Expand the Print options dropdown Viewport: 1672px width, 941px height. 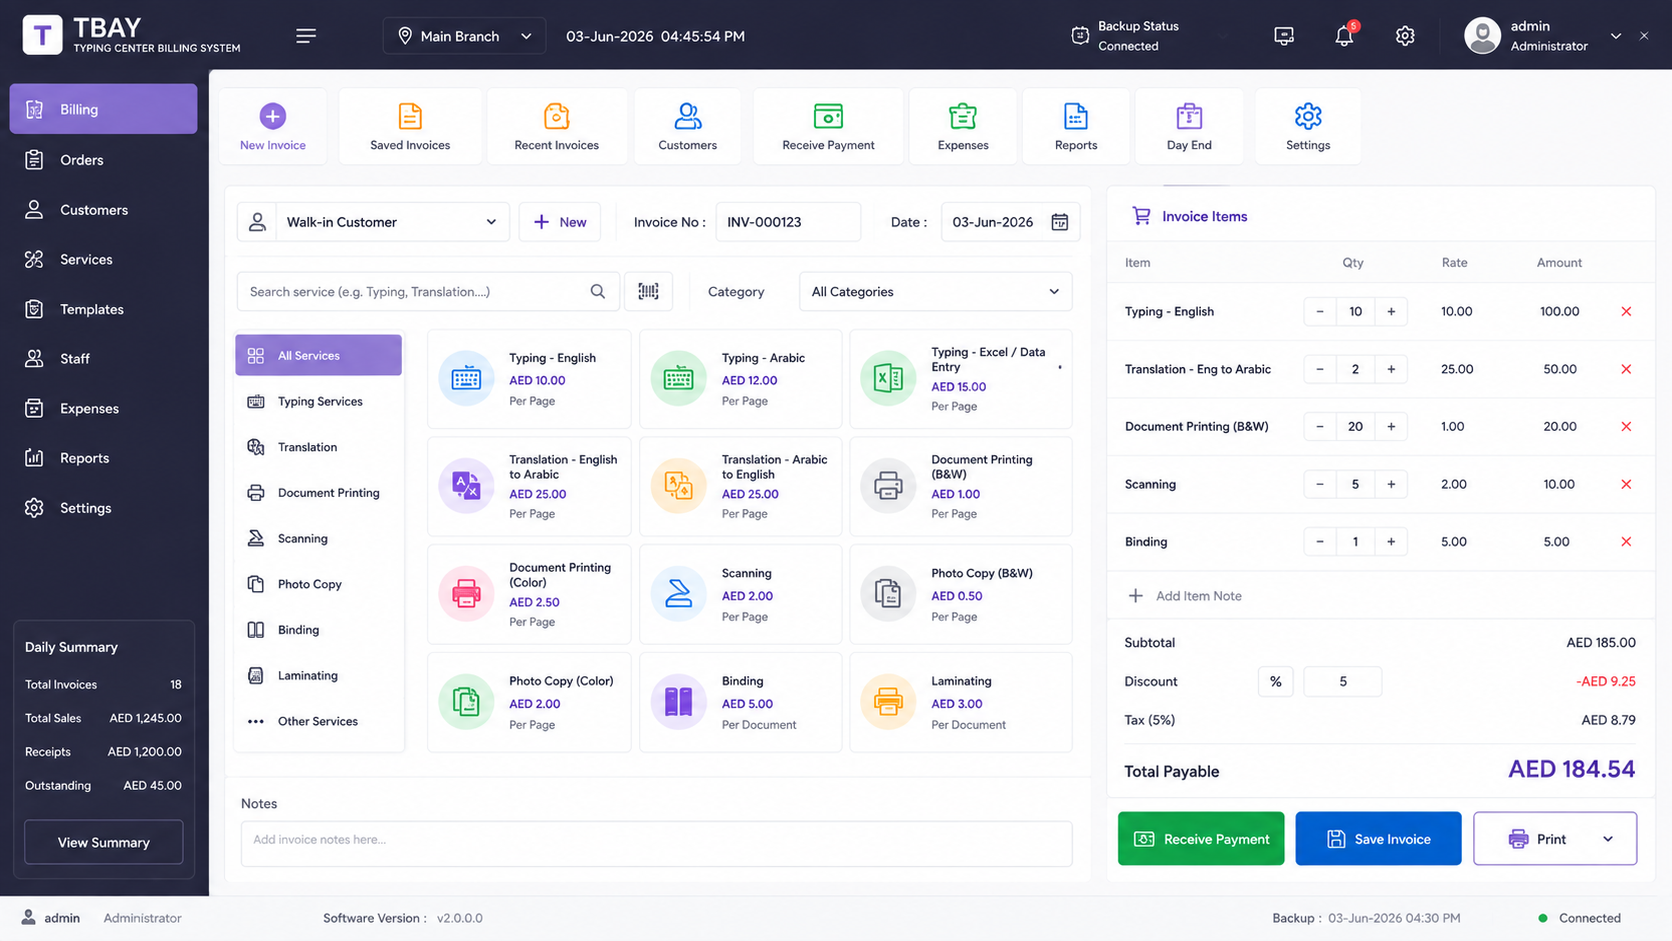pyautogui.click(x=1608, y=839)
